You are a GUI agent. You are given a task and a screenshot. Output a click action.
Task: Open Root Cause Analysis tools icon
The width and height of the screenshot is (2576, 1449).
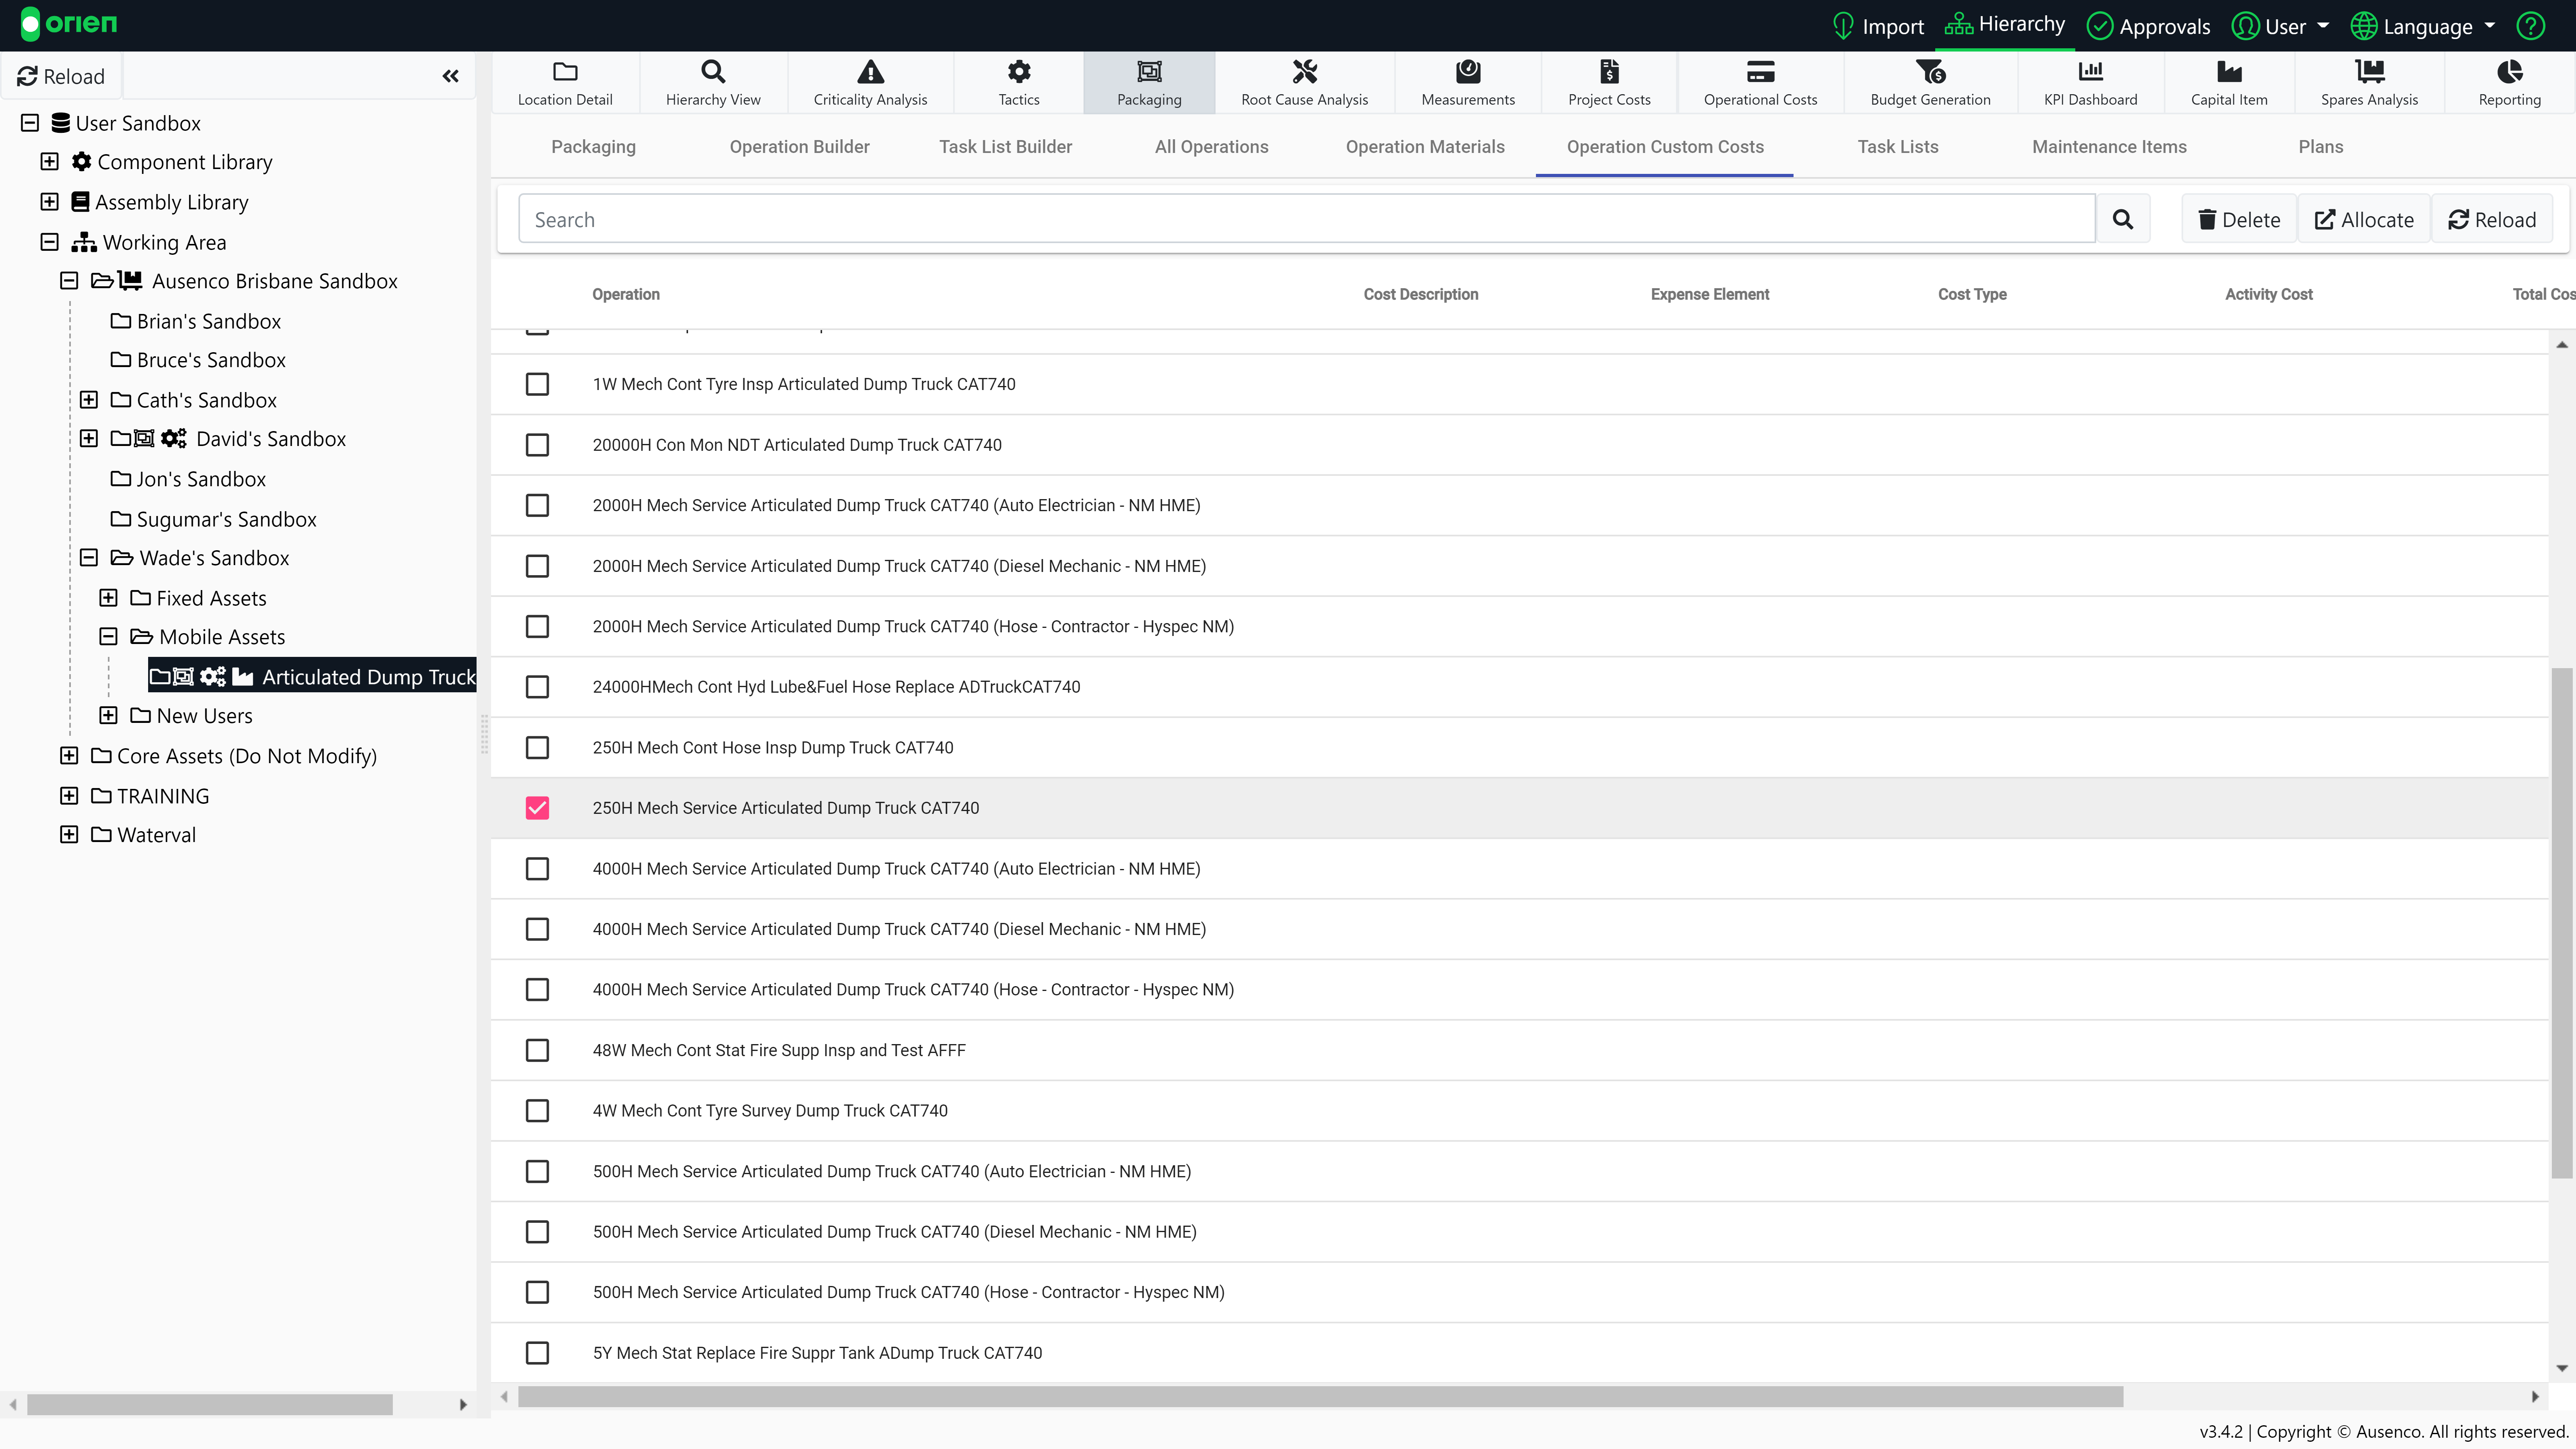1304,72
